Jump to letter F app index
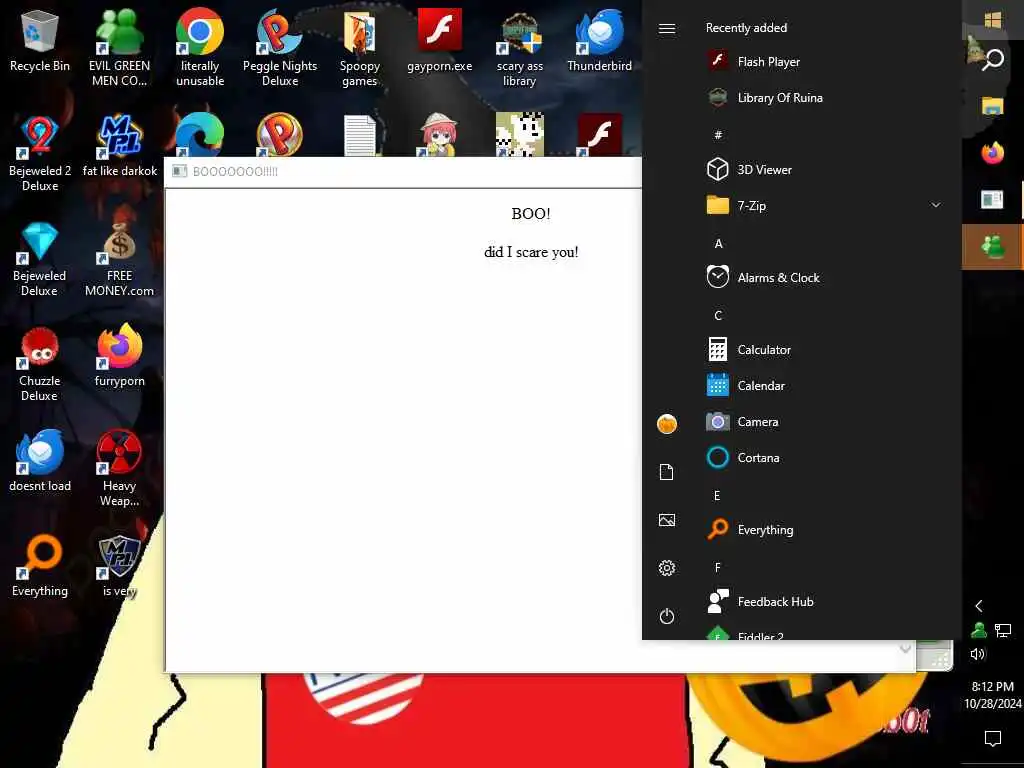Viewport: 1024px width, 768px height. tap(718, 568)
